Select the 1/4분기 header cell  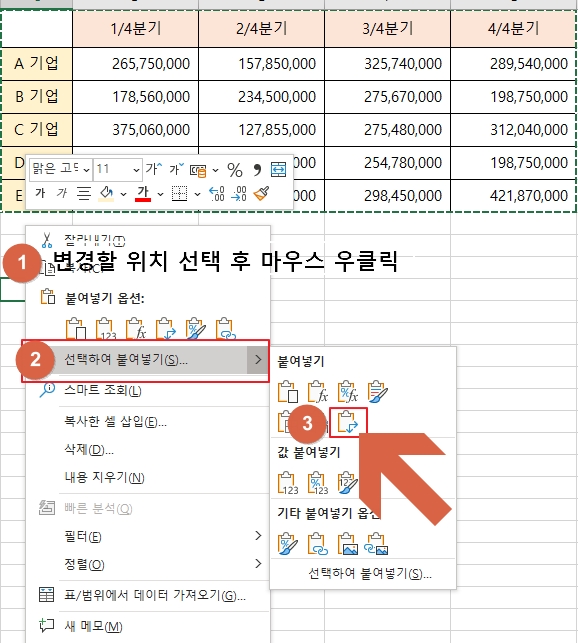[136, 29]
